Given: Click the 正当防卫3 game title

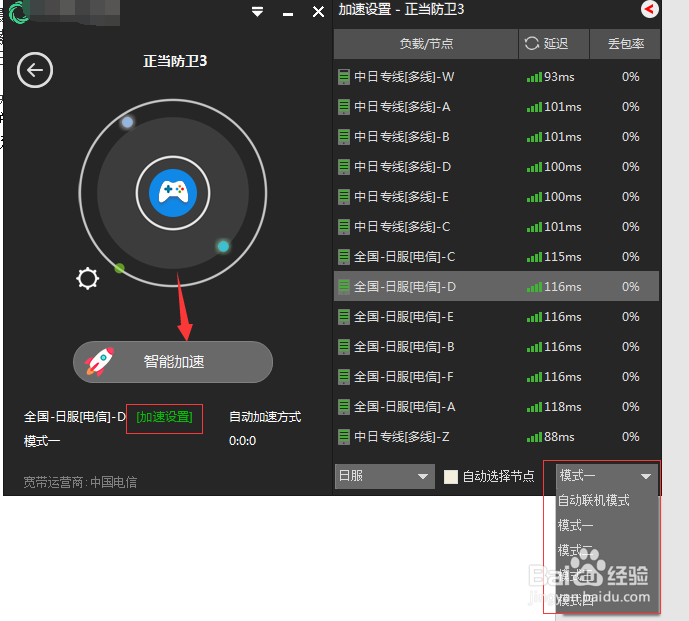Looking at the screenshot, I should 174,61.
